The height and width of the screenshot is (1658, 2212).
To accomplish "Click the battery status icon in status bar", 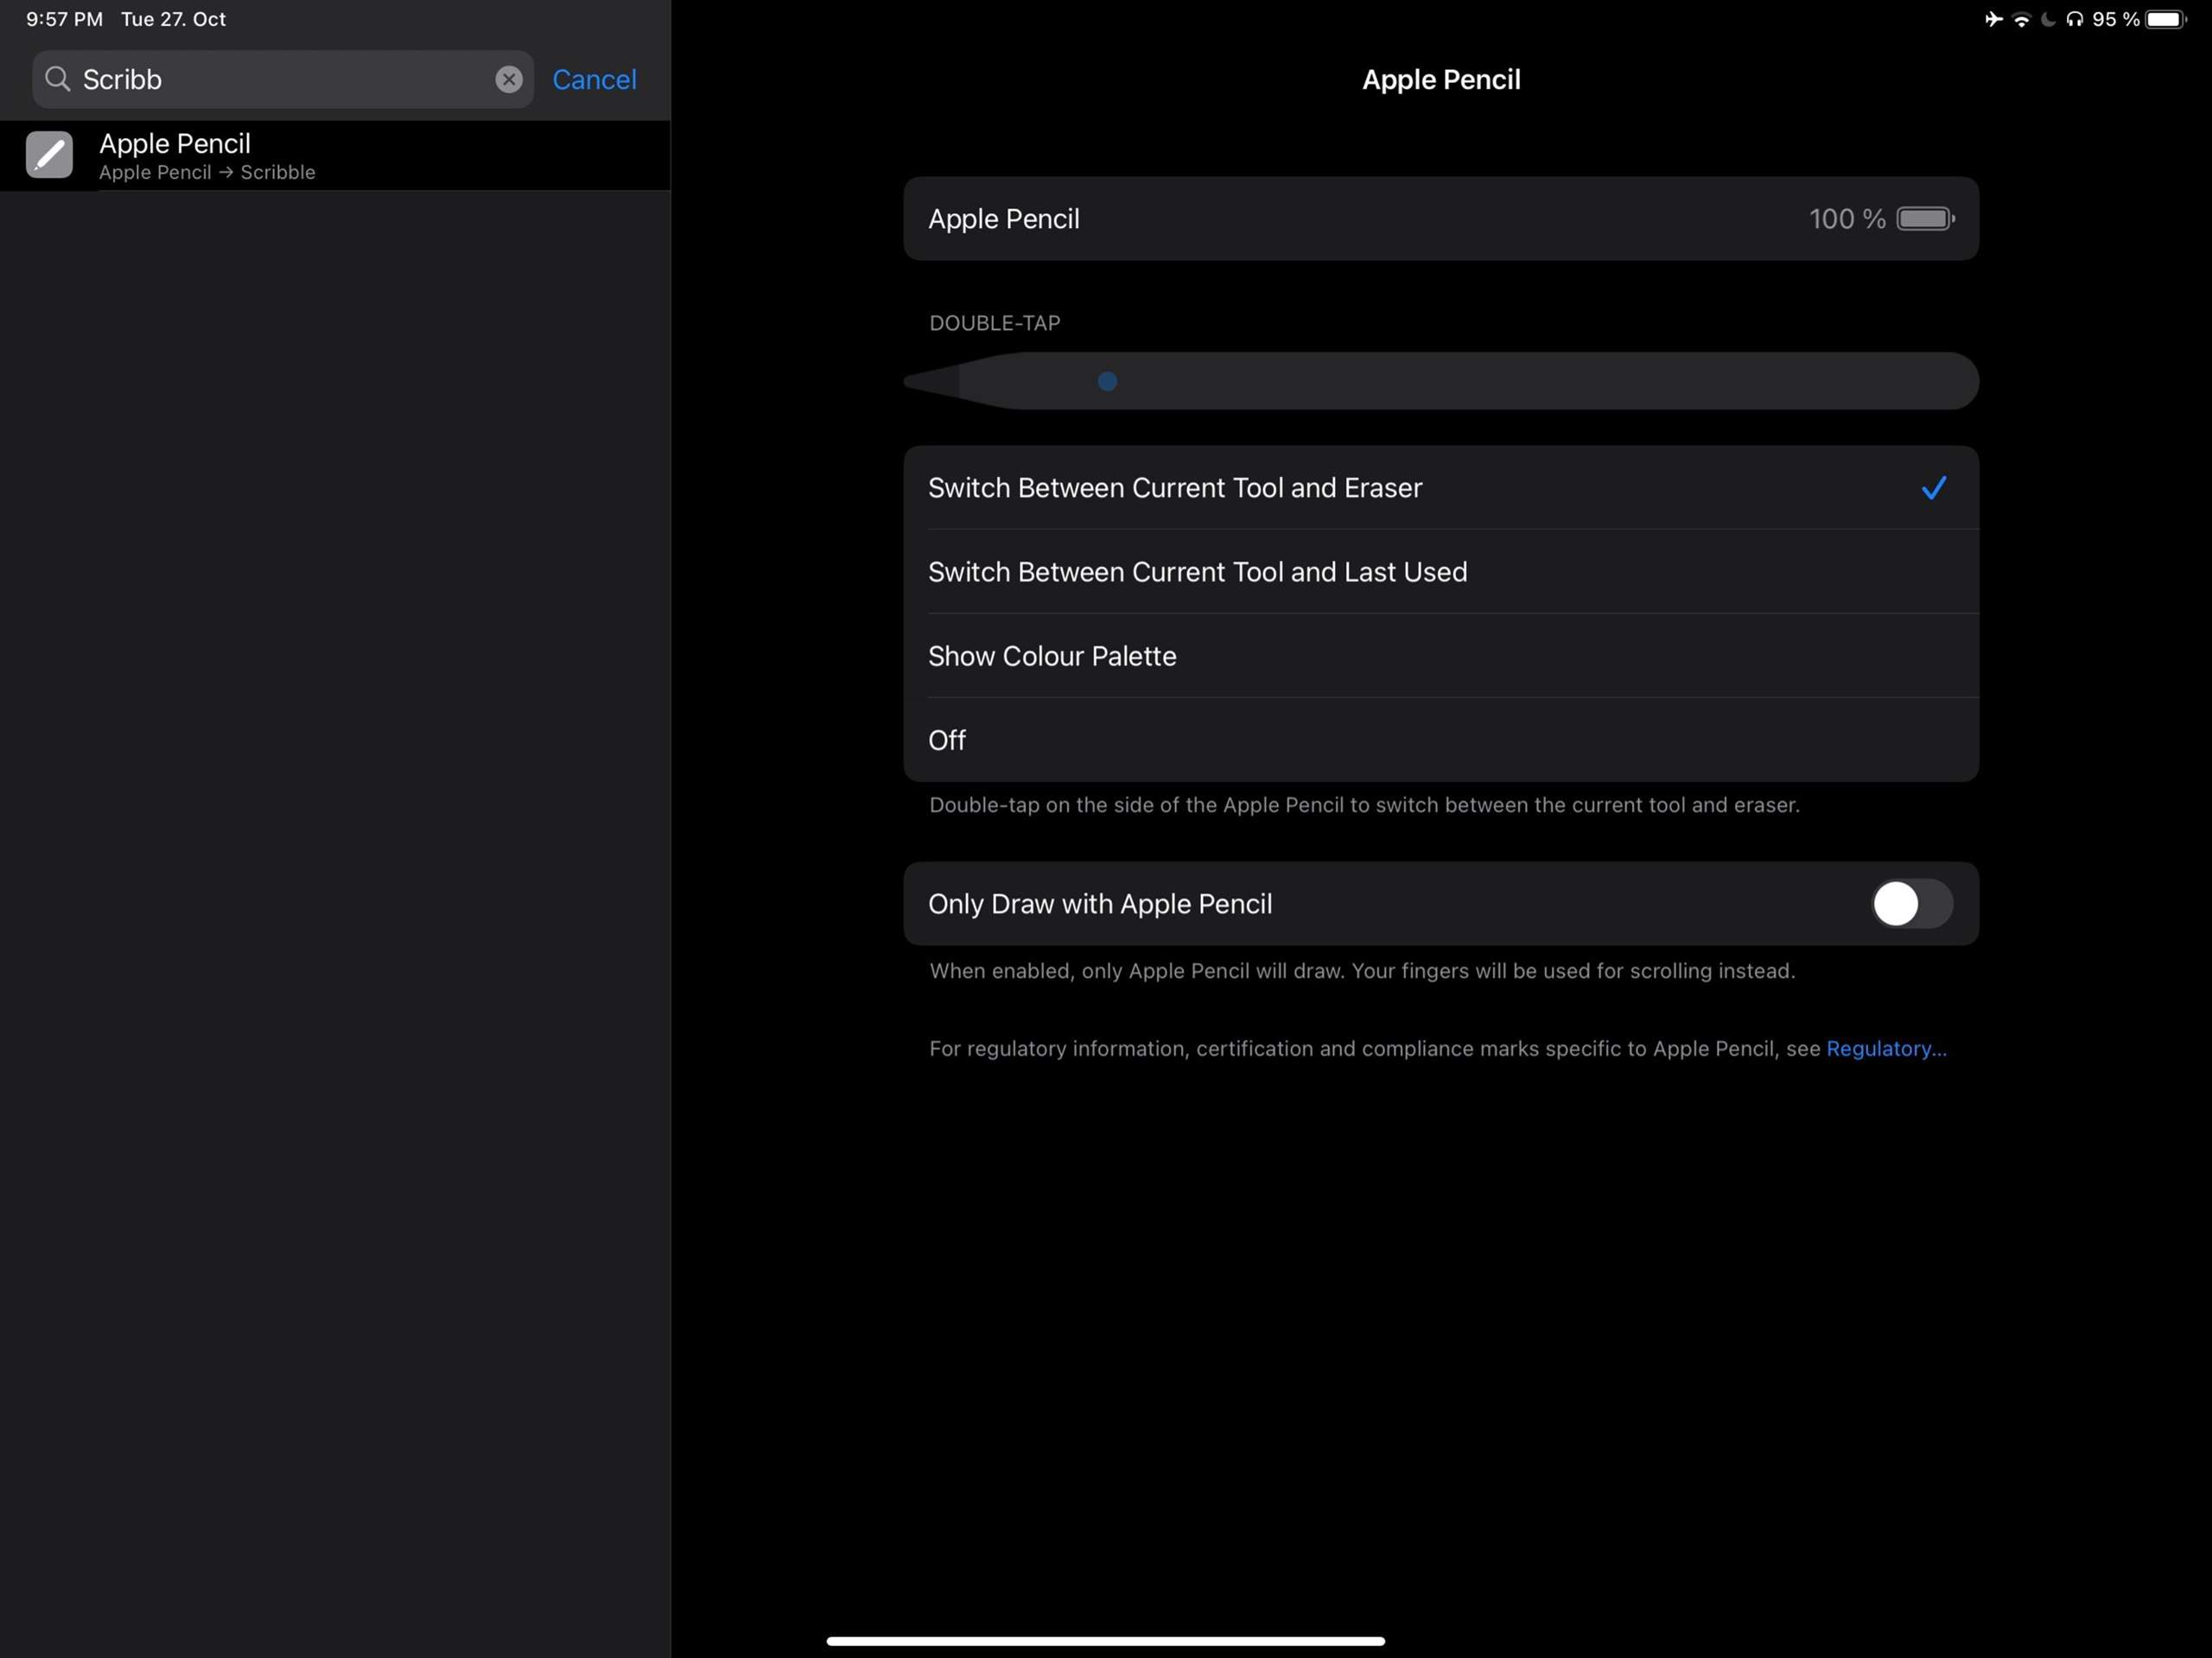I will coord(2167,17).
